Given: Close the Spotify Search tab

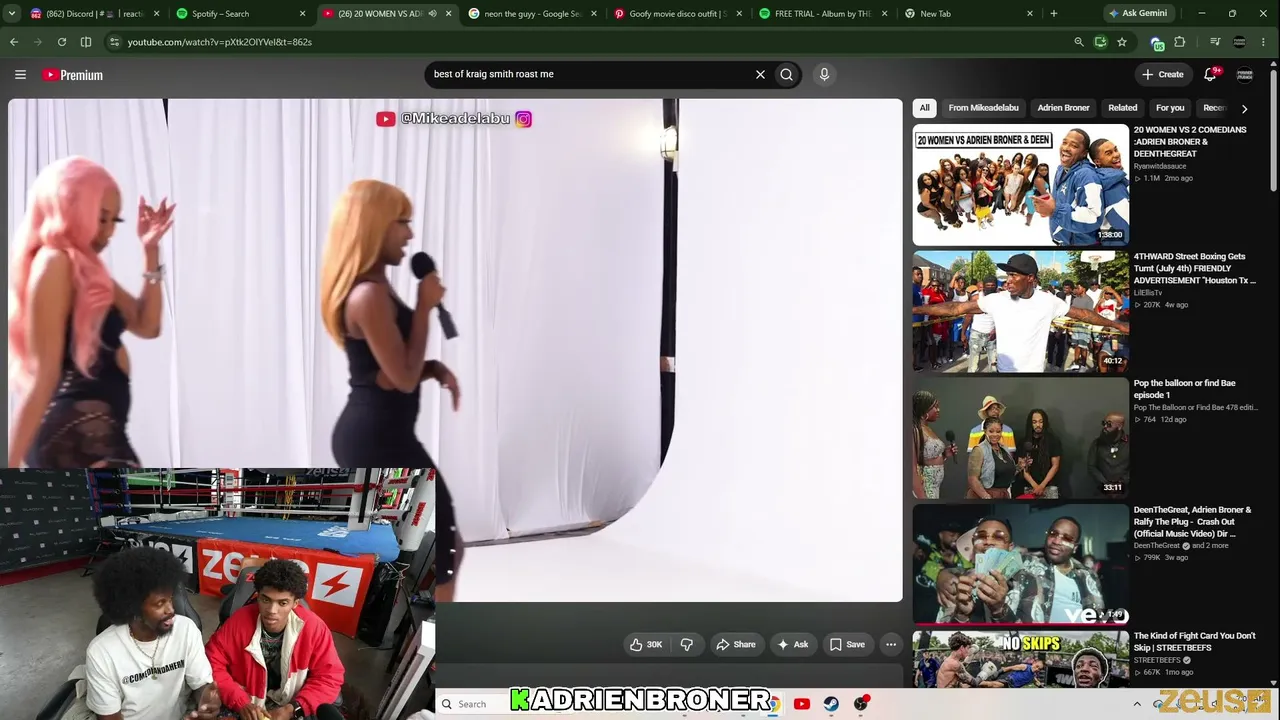Looking at the screenshot, I should pyautogui.click(x=303, y=14).
